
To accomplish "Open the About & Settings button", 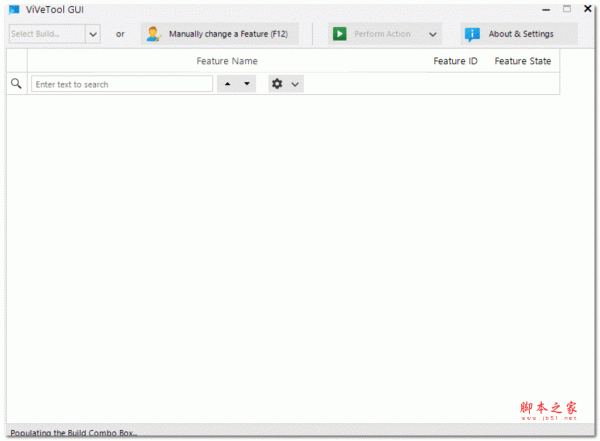I will [x=520, y=34].
